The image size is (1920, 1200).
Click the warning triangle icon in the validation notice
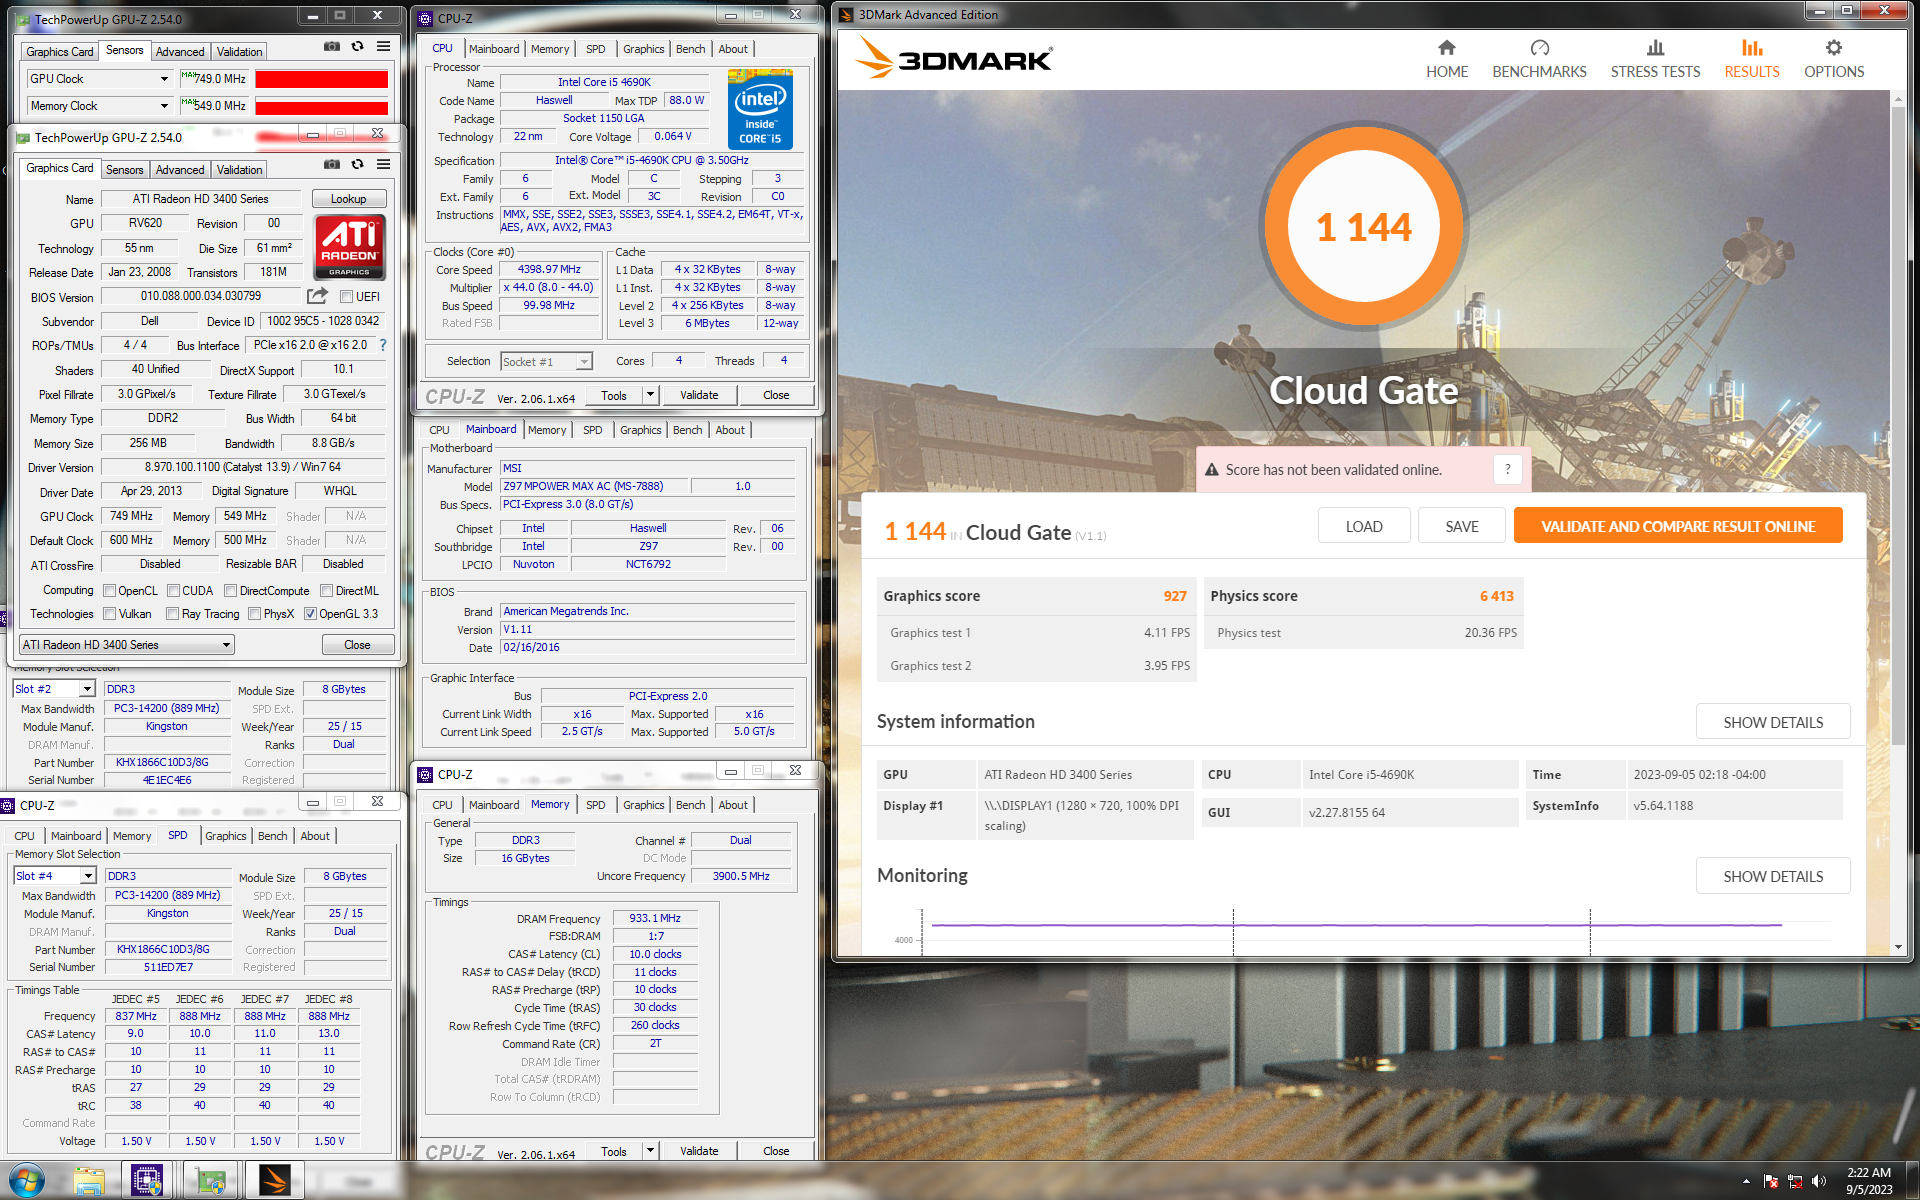[x=1211, y=470]
